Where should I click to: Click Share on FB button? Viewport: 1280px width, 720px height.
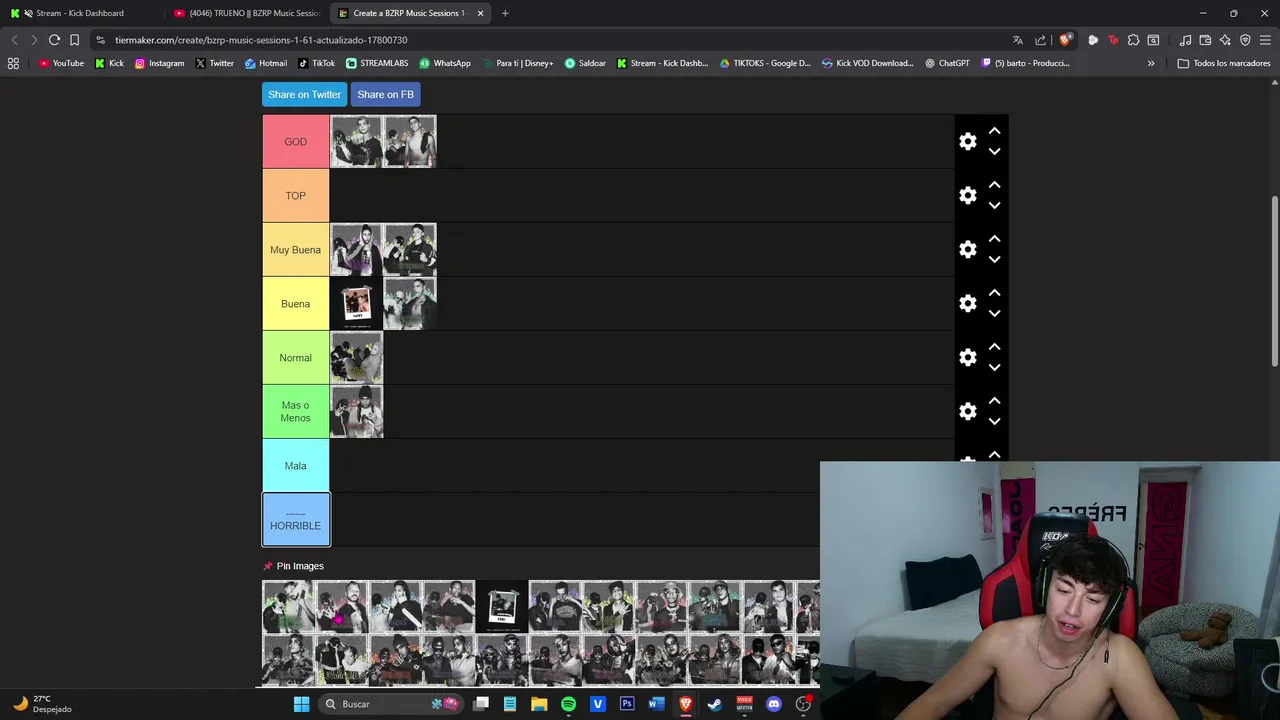(385, 94)
